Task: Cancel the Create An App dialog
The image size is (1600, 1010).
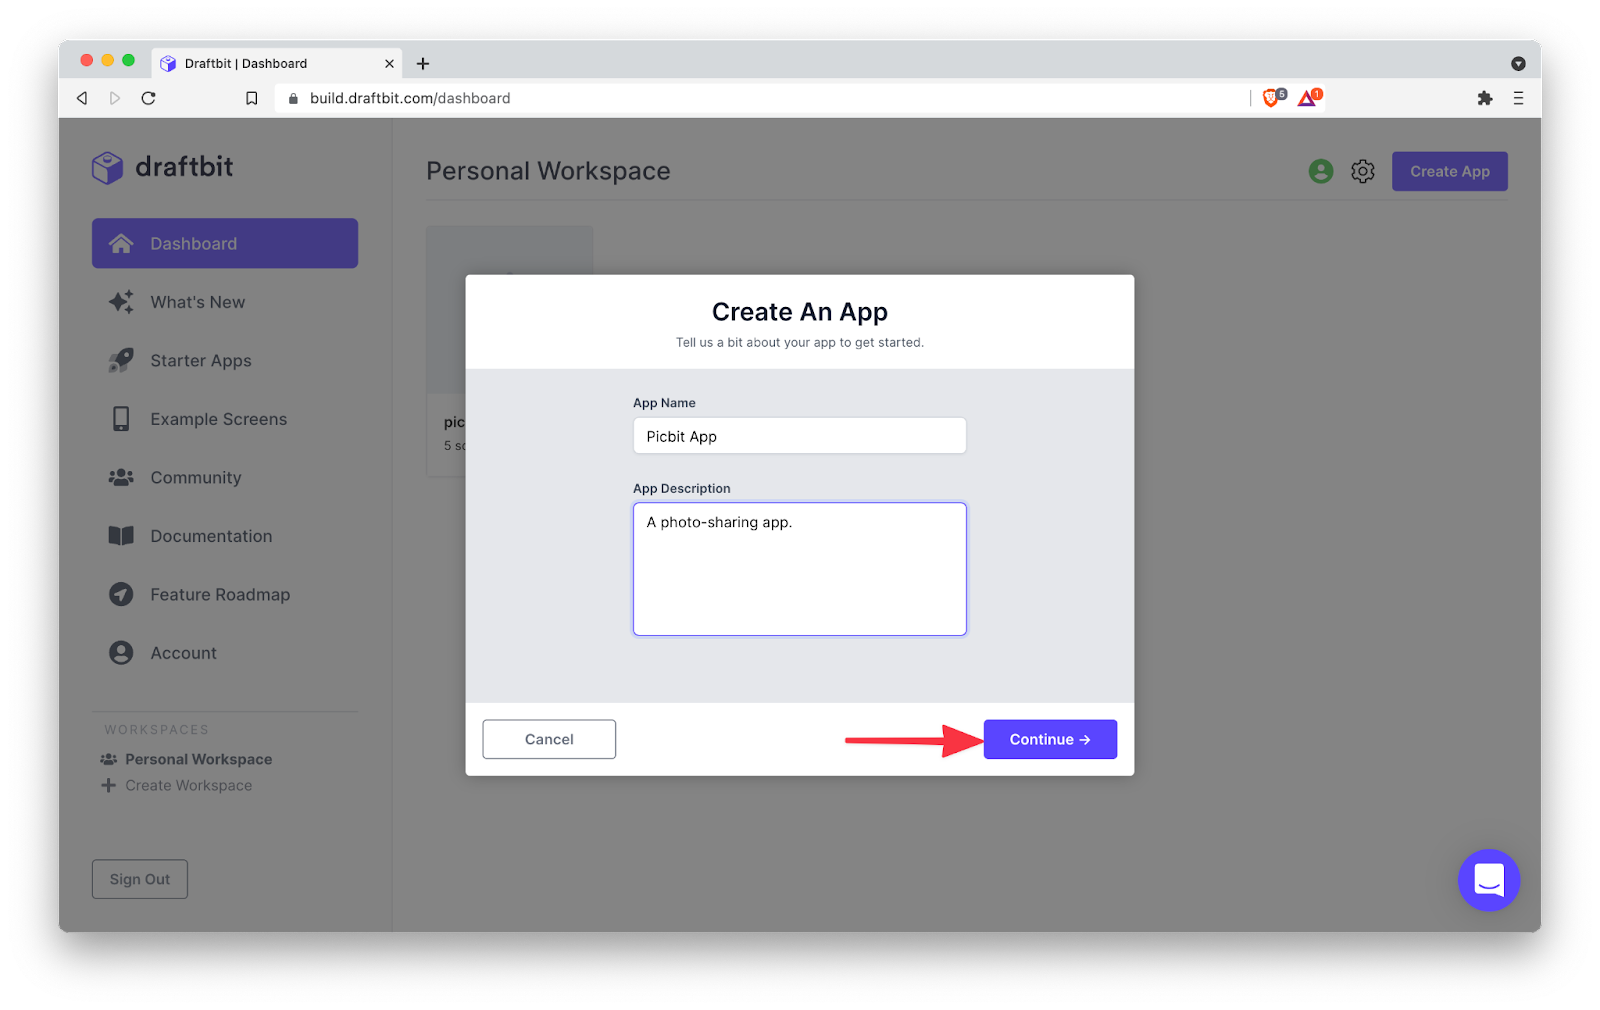Action: [549, 739]
